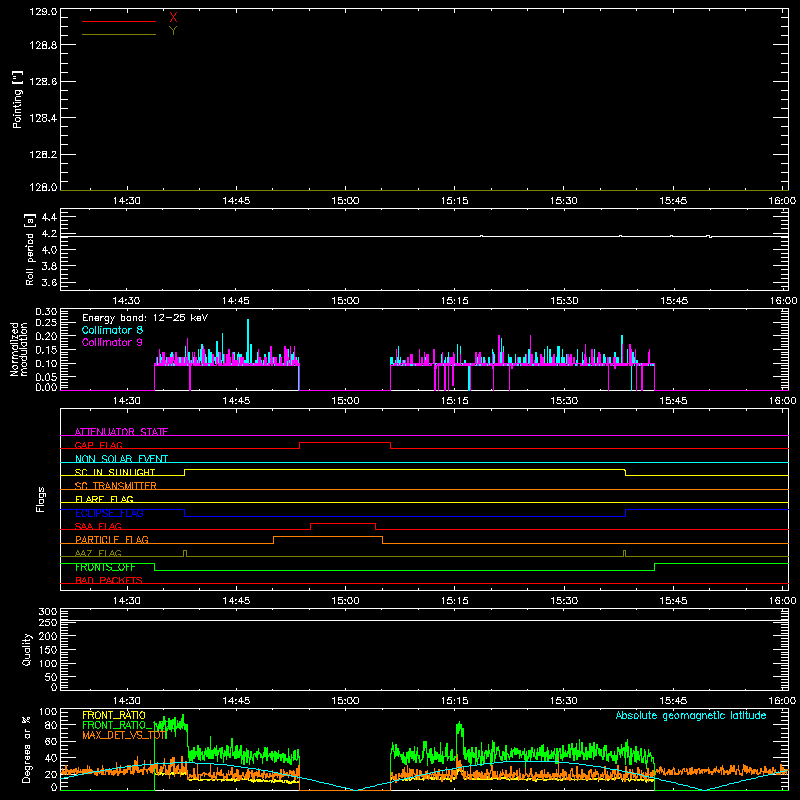Click the FLARE_FLAG label
This screenshot has height=800, width=800.
pos(104,499)
